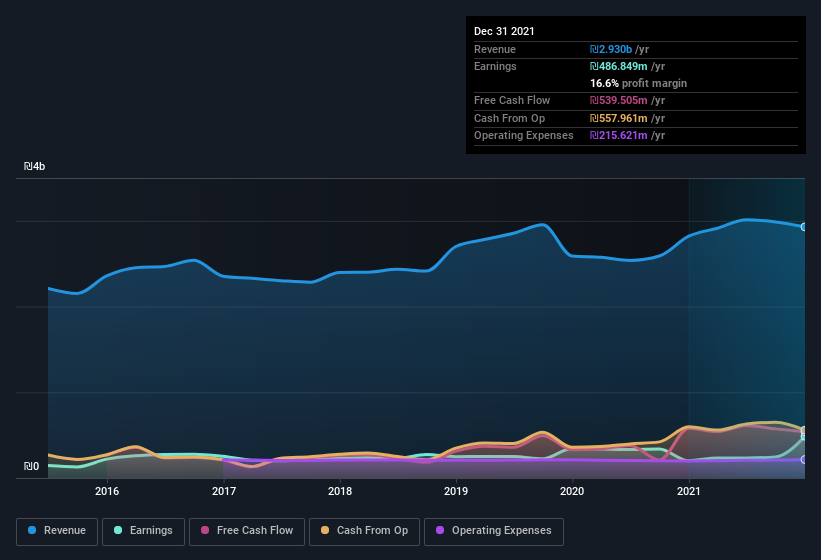Toggle the Operating Expenses legend button

[494, 531]
